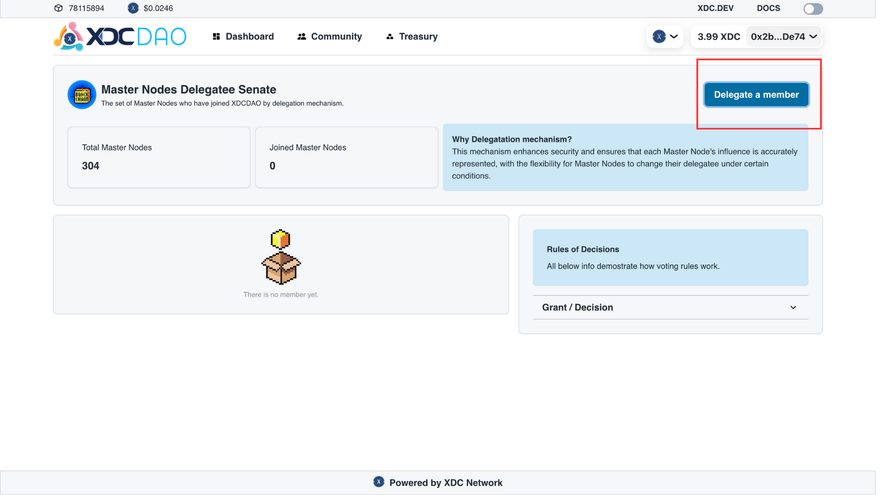880x495 pixels.
Task: Navigate to the Treasury page
Action: pyautogui.click(x=412, y=37)
